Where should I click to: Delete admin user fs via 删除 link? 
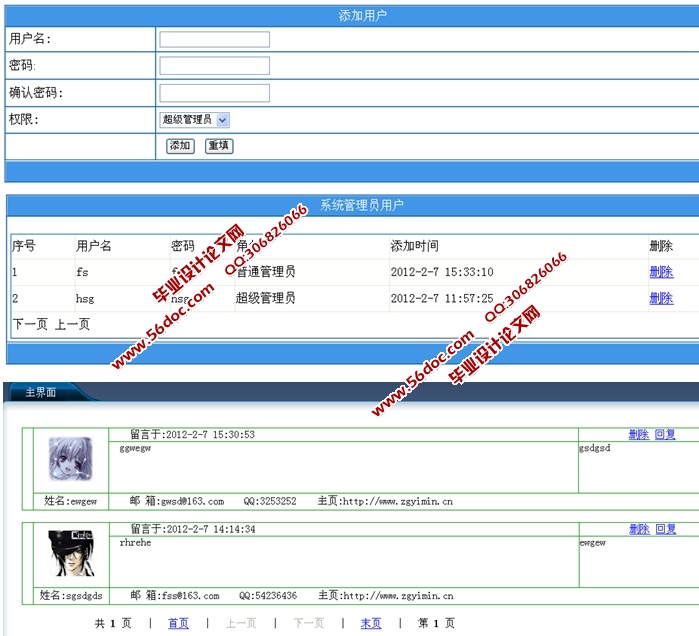[x=661, y=272]
